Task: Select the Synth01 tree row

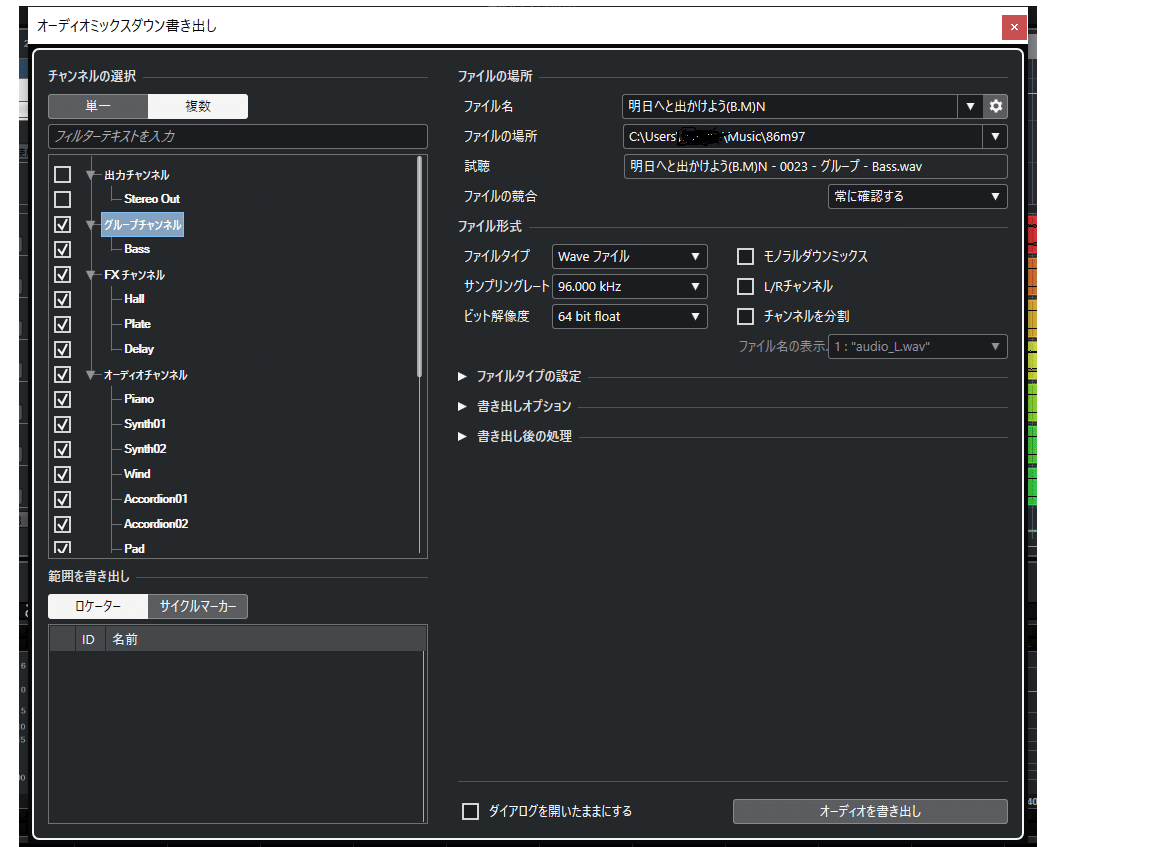Action: 145,424
